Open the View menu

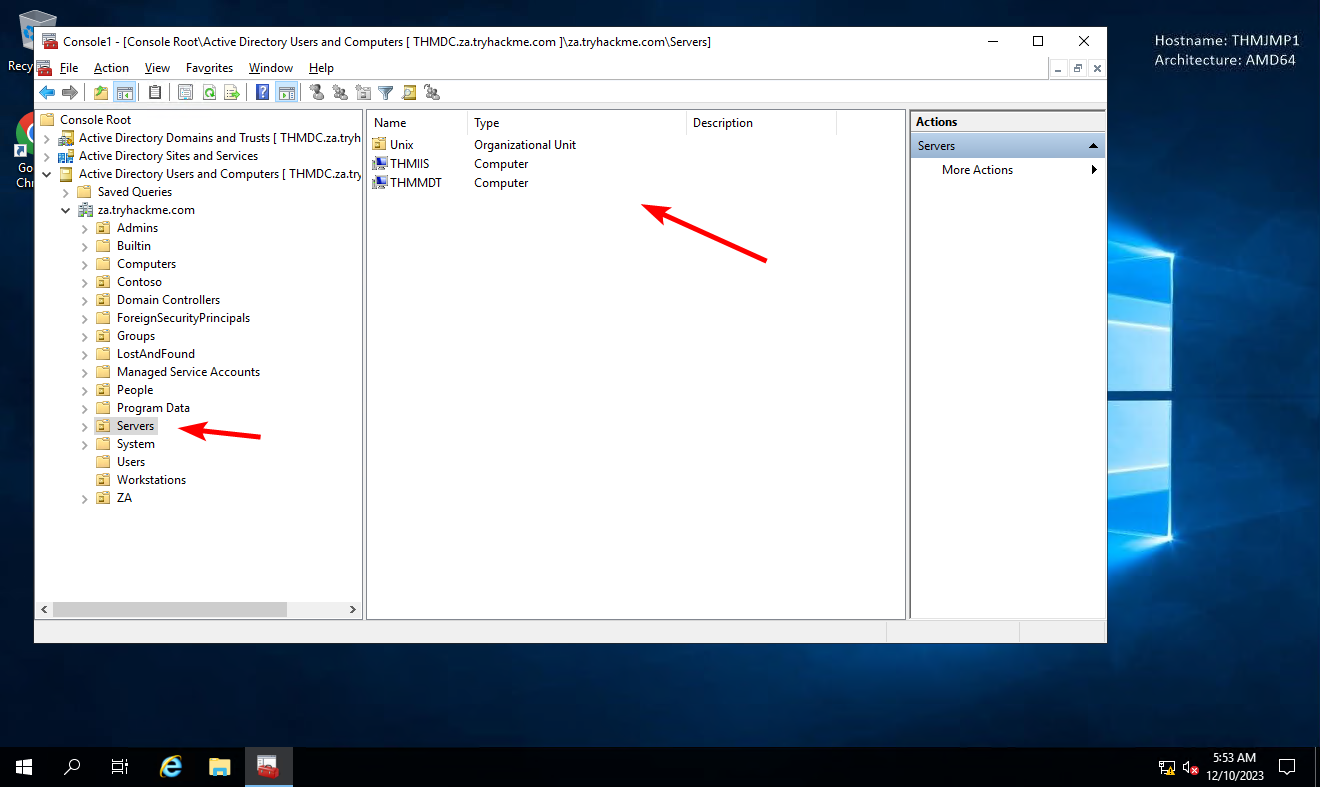tap(157, 68)
